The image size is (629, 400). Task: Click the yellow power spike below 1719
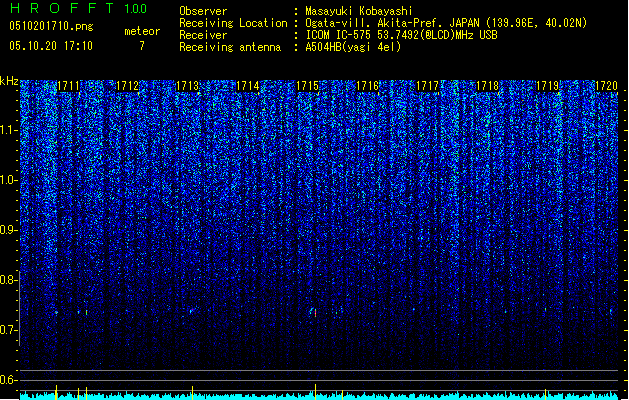(x=546, y=393)
